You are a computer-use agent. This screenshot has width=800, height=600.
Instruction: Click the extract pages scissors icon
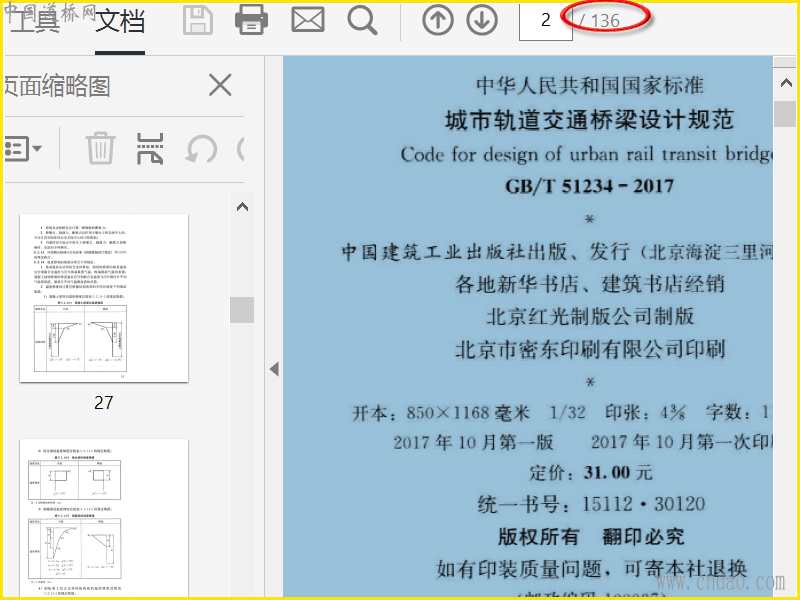(150, 148)
